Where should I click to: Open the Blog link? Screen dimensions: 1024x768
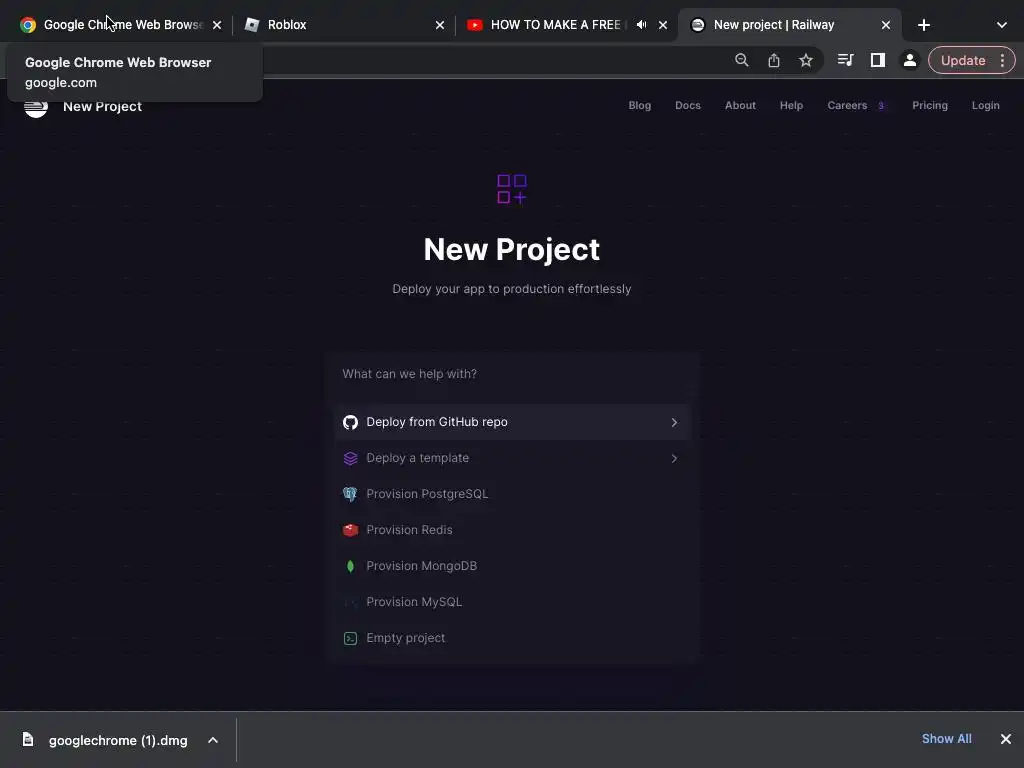(639, 105)
